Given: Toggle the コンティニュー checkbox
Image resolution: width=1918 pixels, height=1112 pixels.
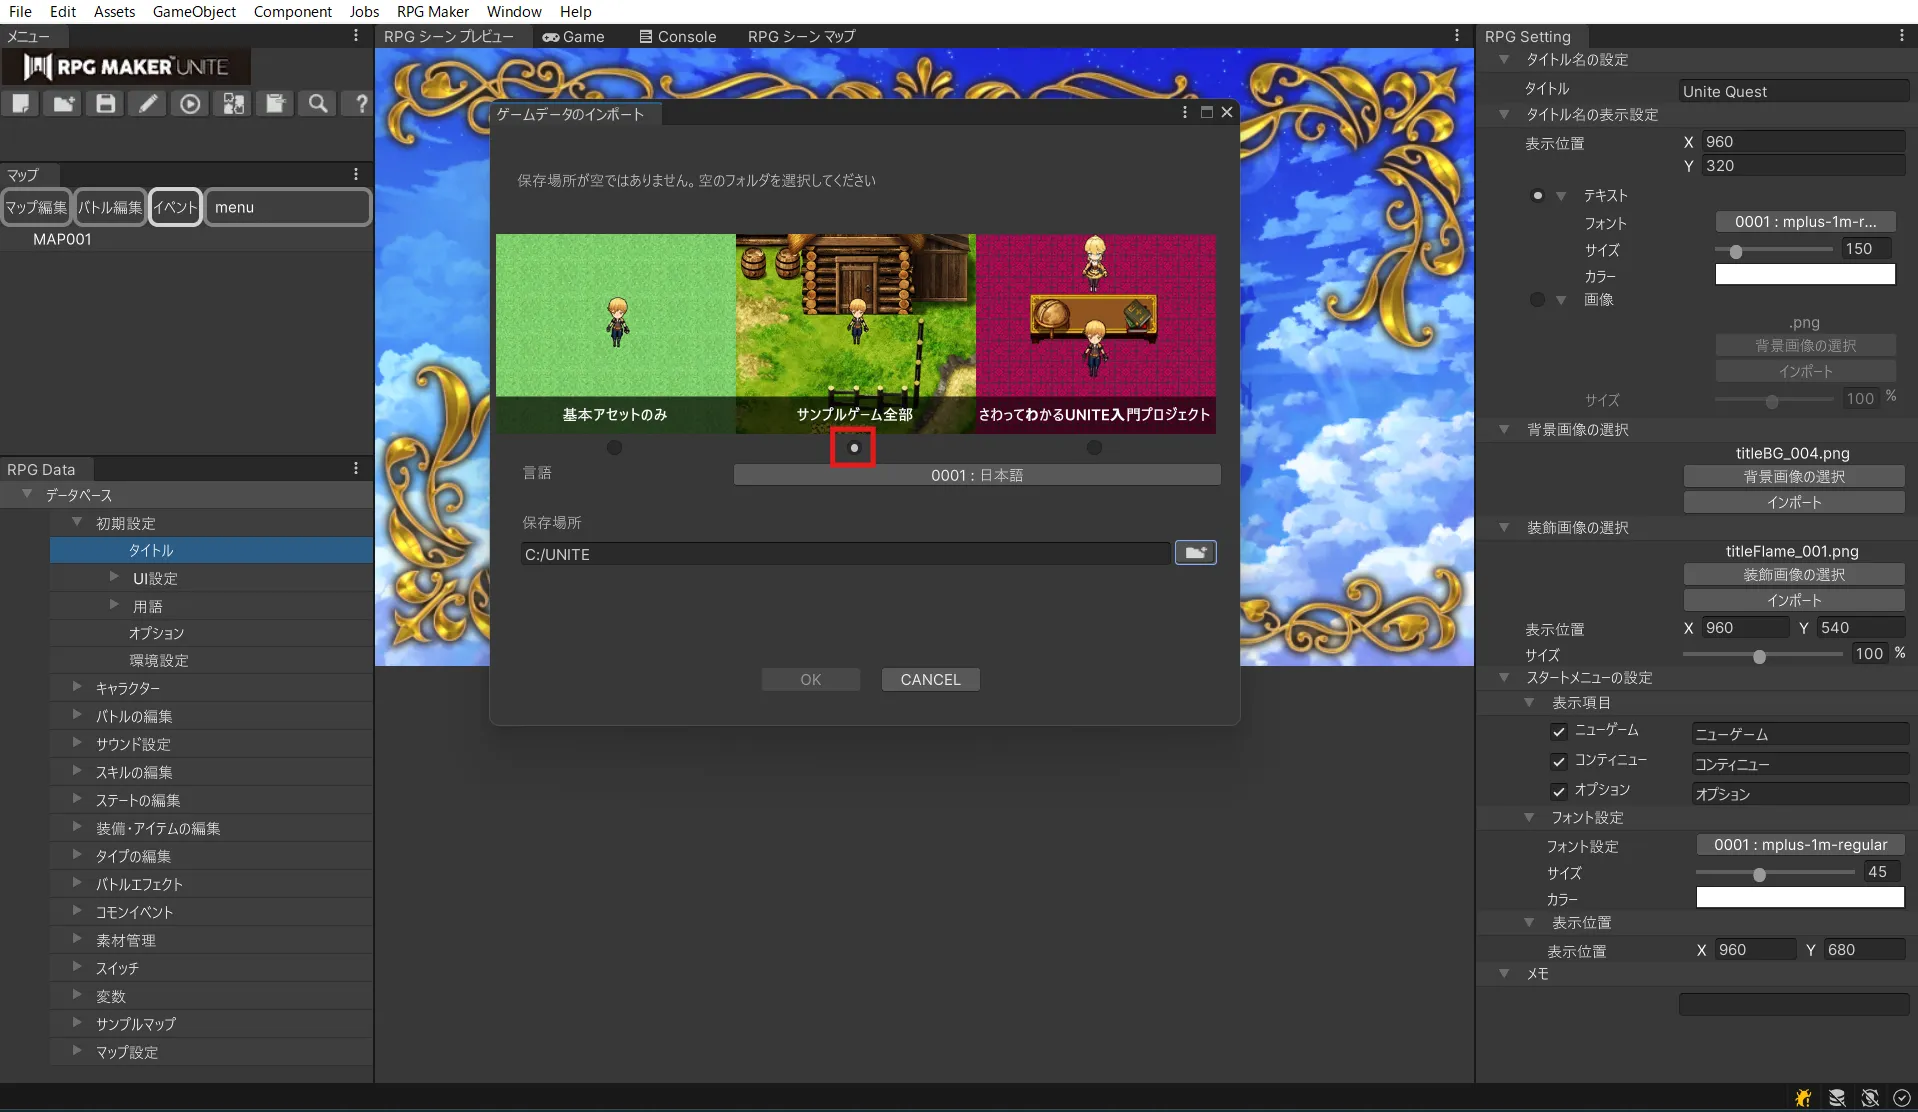Looking at the screenshot, I should 1558,762.
